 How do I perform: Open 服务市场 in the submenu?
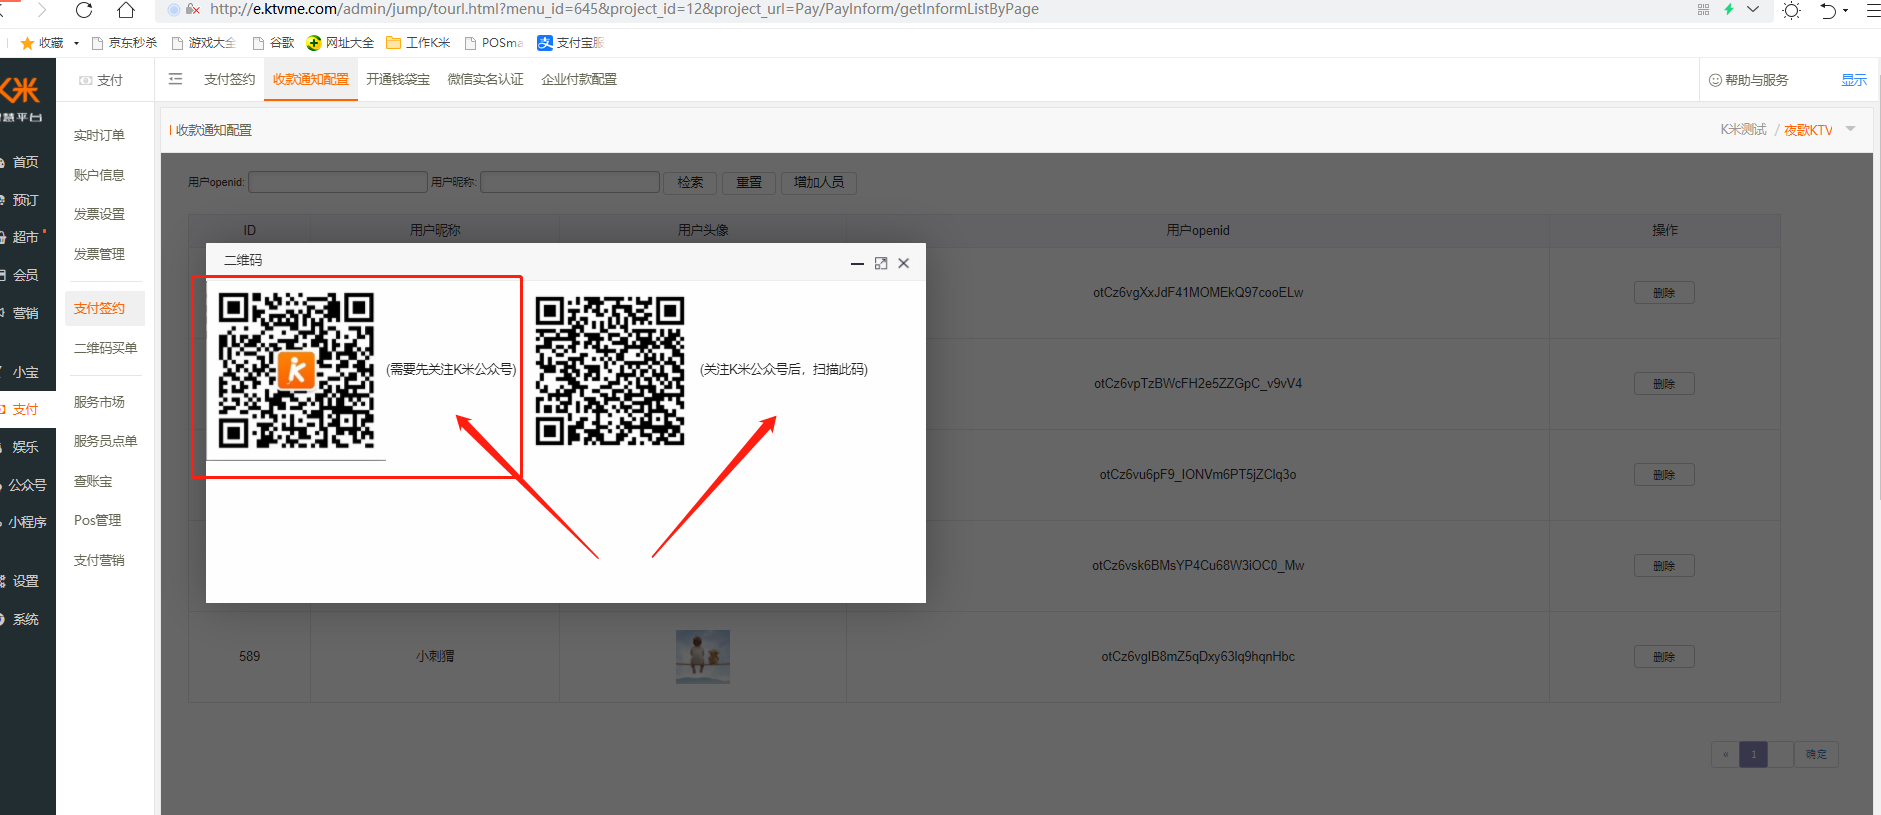click(x=99, y=402)
